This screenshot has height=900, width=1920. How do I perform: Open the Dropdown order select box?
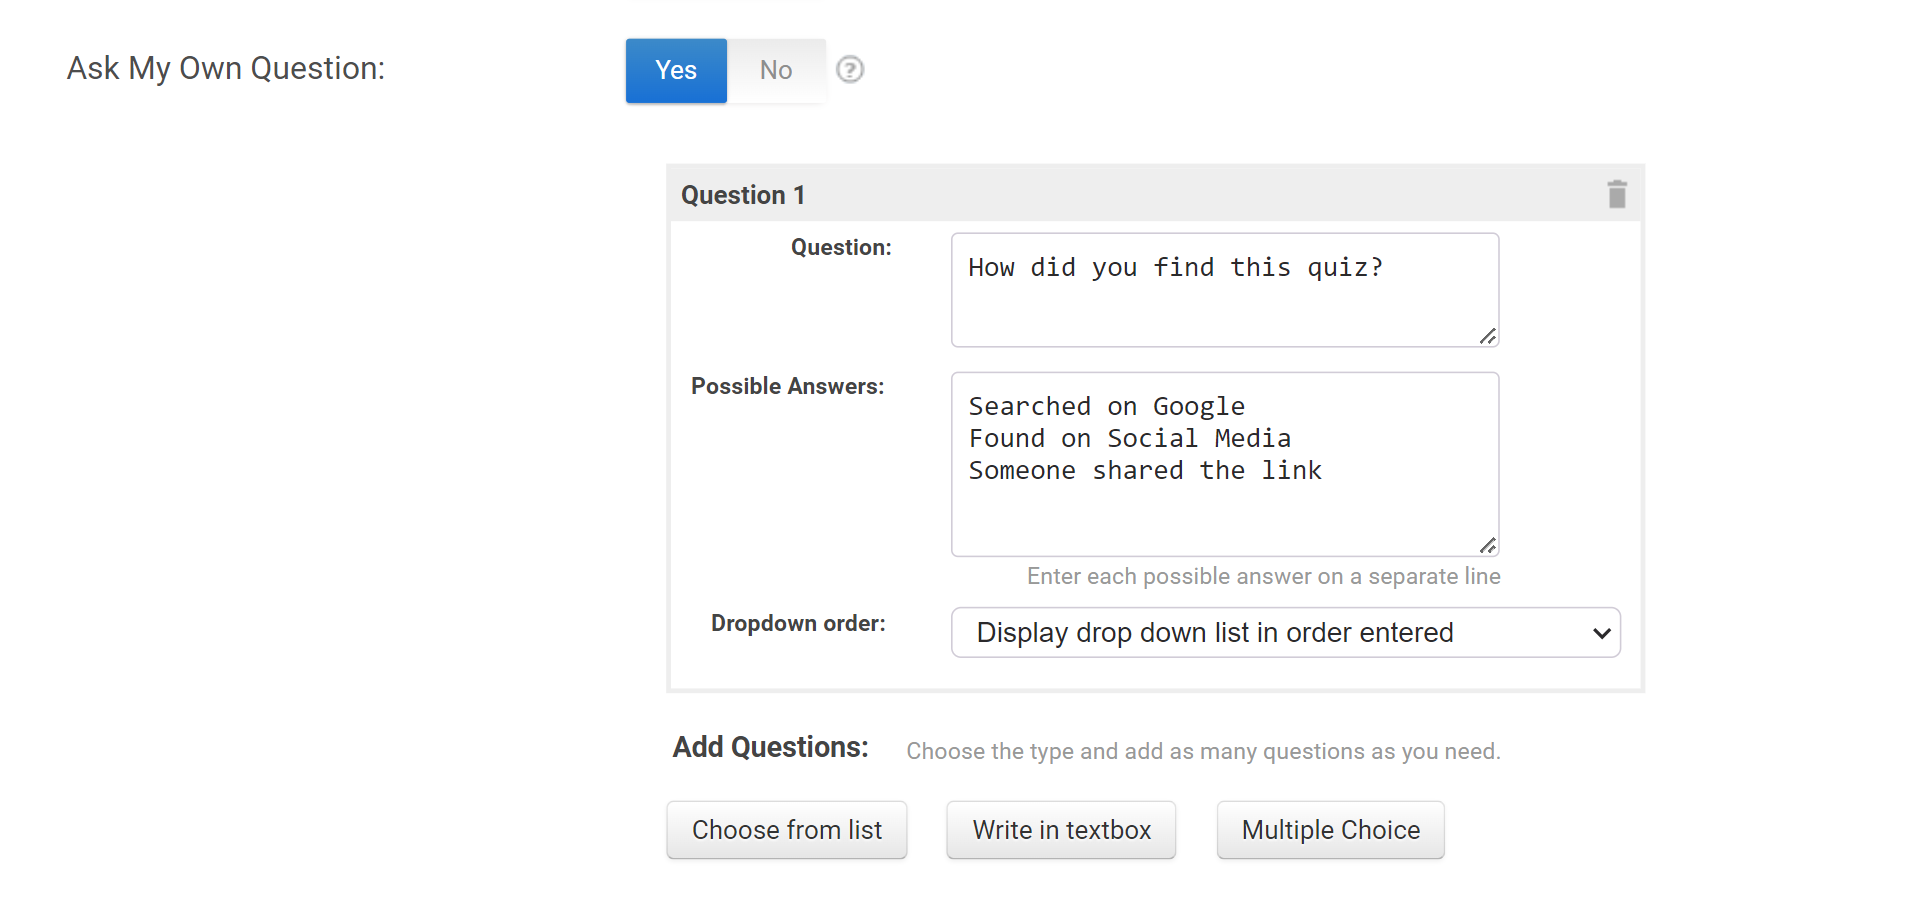tap(1284, 633)
